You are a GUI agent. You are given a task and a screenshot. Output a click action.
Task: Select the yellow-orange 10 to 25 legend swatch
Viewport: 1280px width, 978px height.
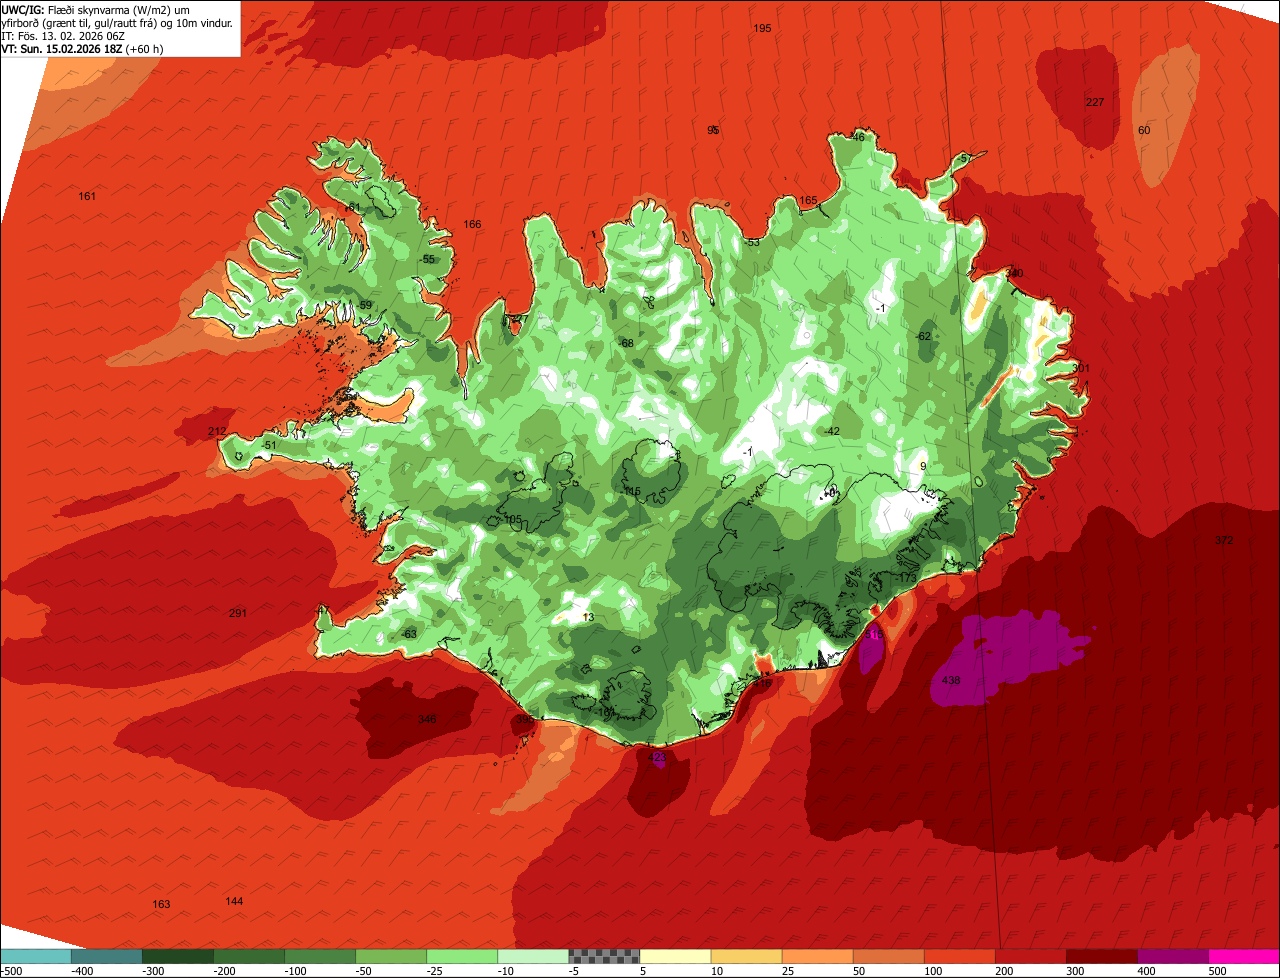(x=746, y=956)
